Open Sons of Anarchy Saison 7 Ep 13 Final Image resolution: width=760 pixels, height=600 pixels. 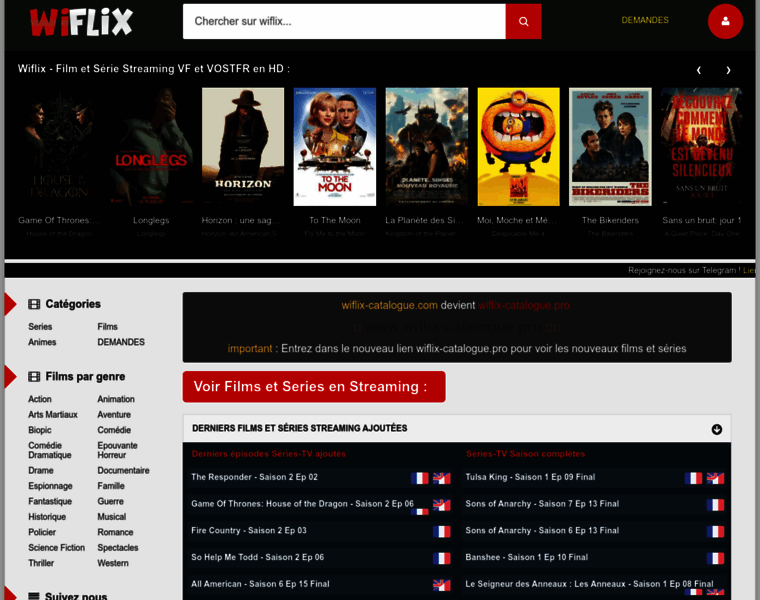tap(542, 504)
